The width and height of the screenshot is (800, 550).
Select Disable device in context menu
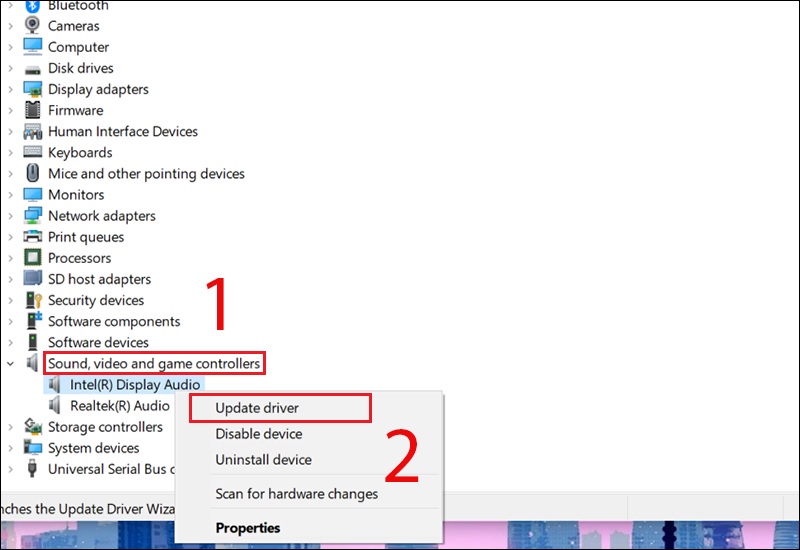coord(258,434)
